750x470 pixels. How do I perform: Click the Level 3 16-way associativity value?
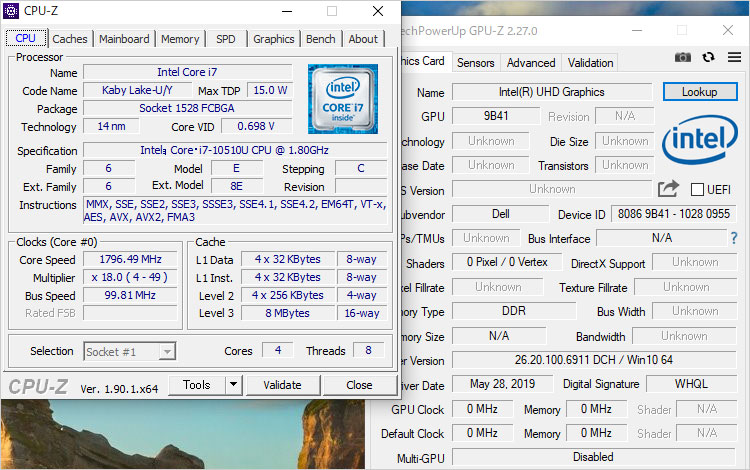(x=362, y=313)
